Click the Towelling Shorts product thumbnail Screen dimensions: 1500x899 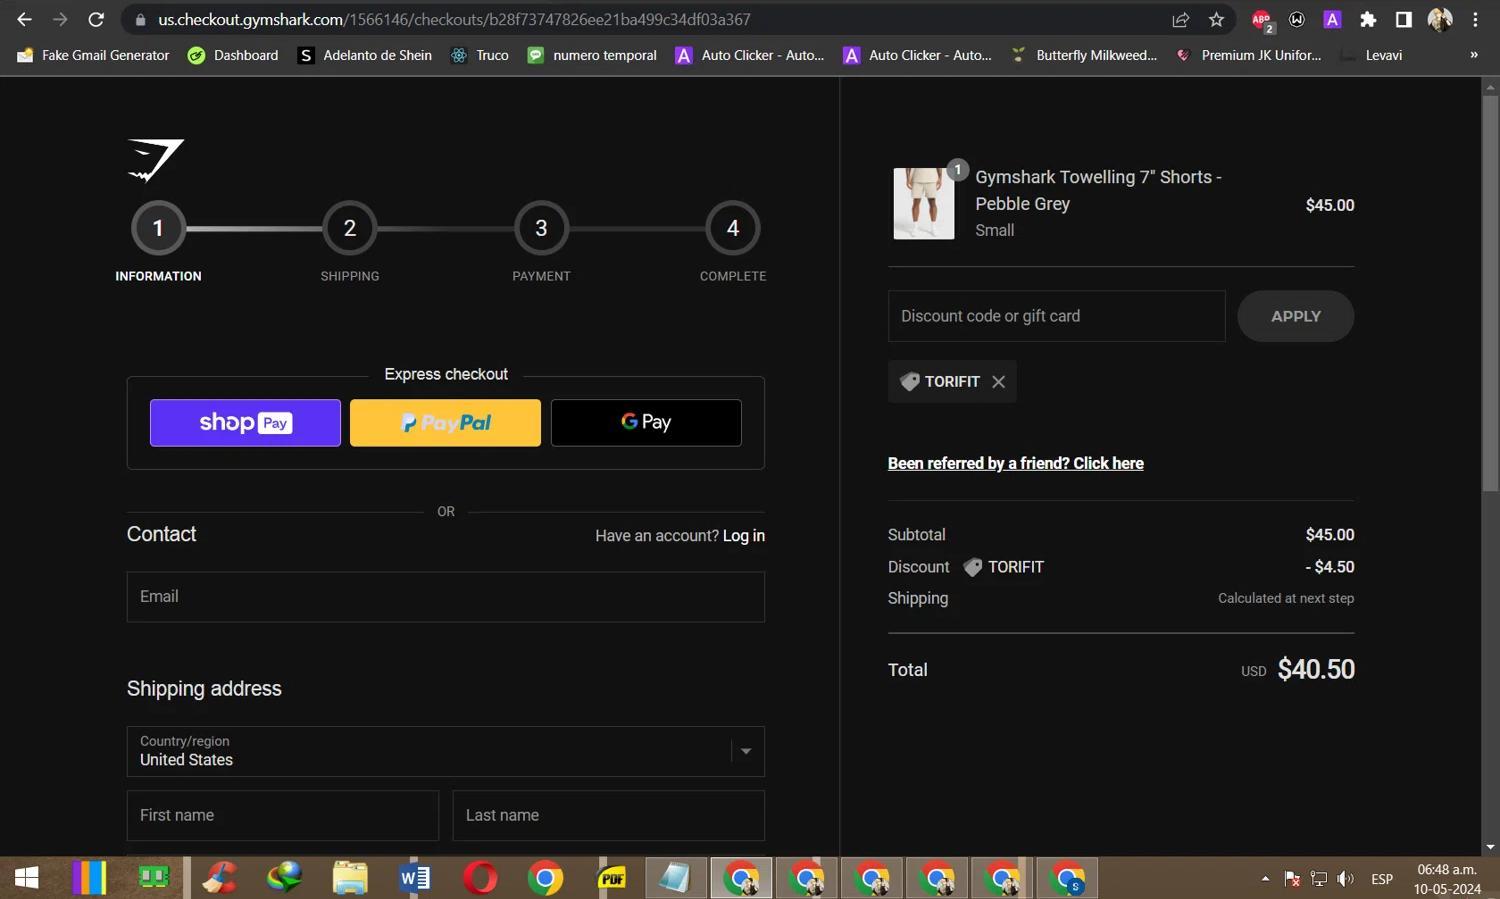point(924,204)
